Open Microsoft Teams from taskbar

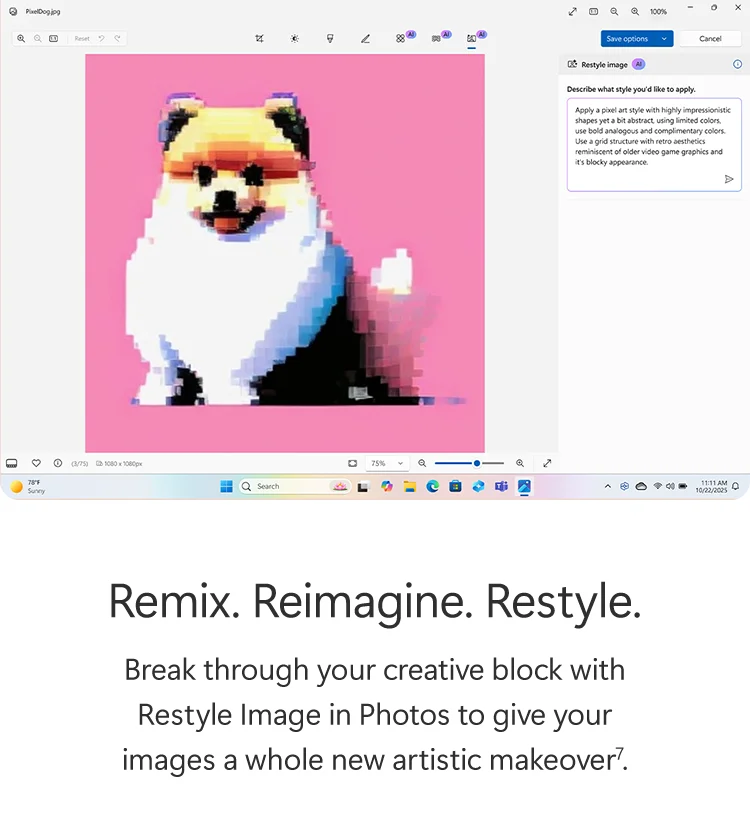coord(501,487)
